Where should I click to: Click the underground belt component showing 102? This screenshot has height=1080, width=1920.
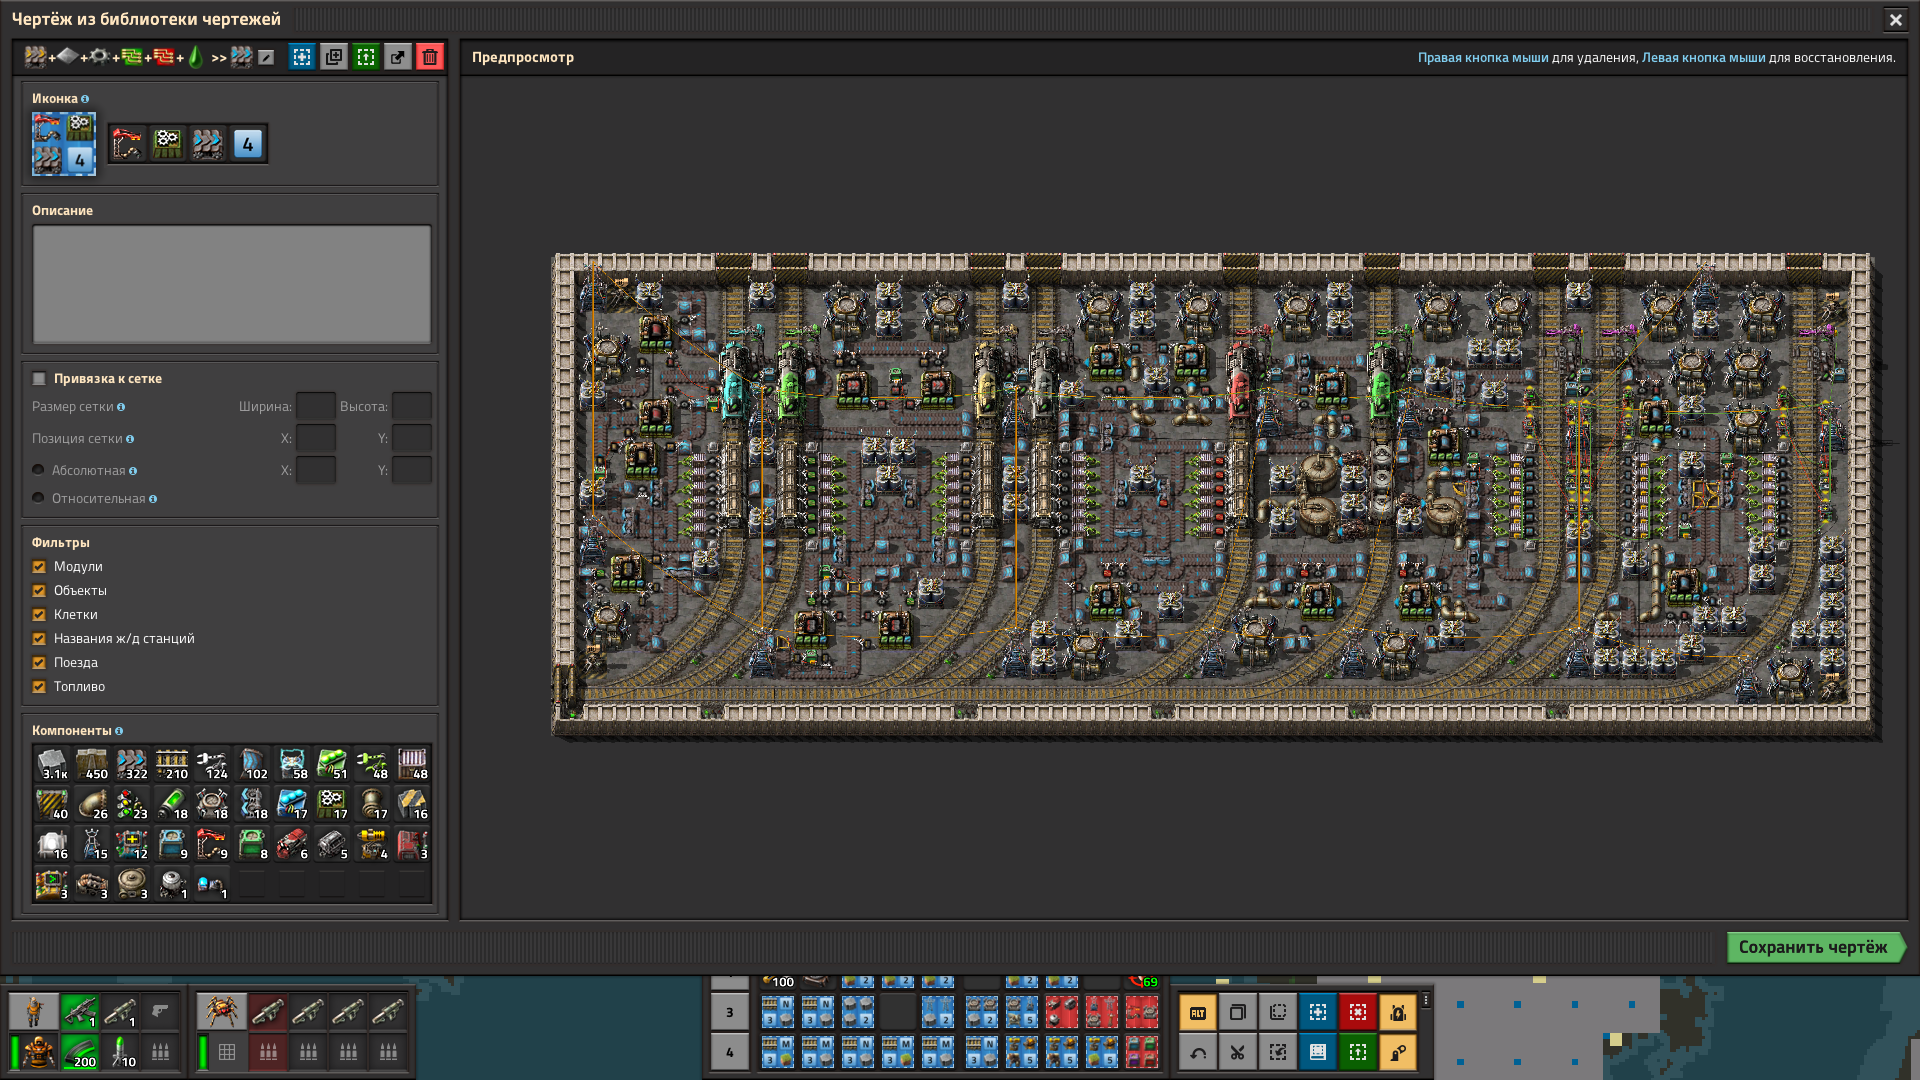point(252,764)
